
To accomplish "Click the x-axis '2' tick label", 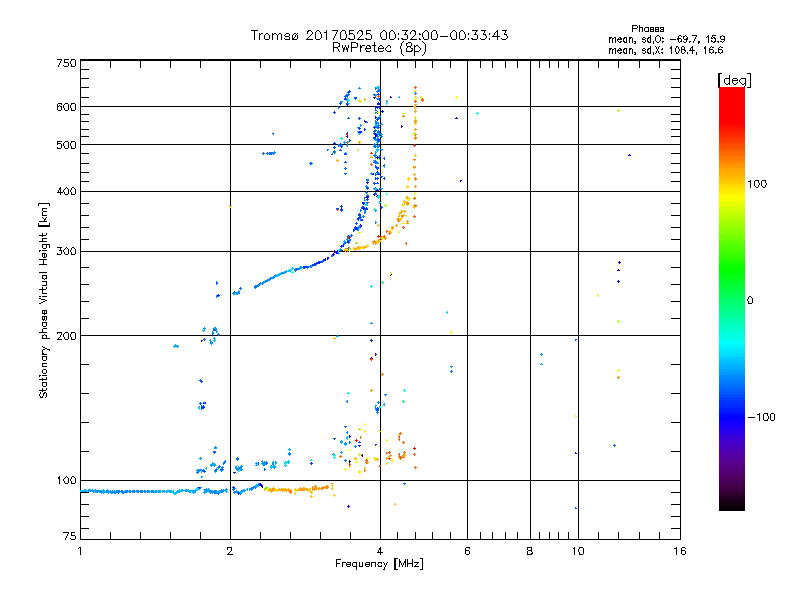I will tap(230, 551).
